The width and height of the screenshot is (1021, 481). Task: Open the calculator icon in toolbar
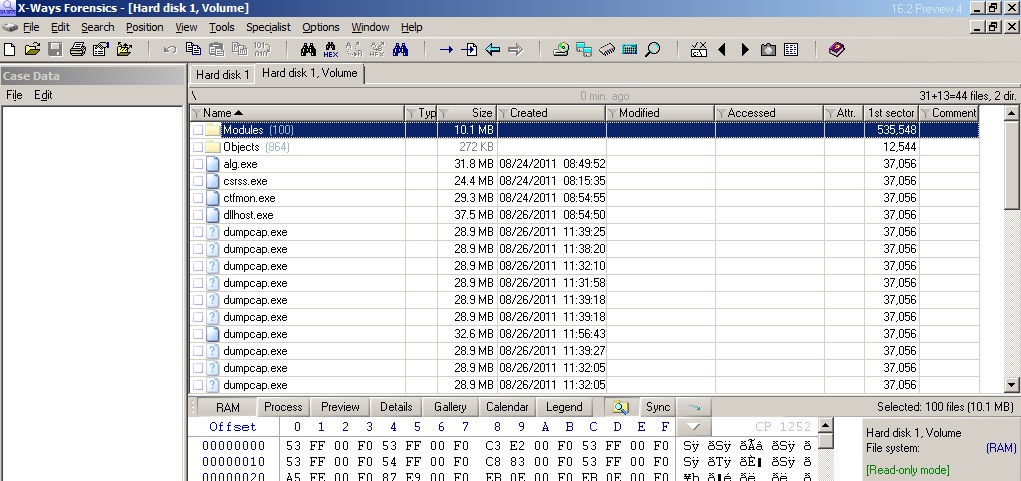point(630,49)
